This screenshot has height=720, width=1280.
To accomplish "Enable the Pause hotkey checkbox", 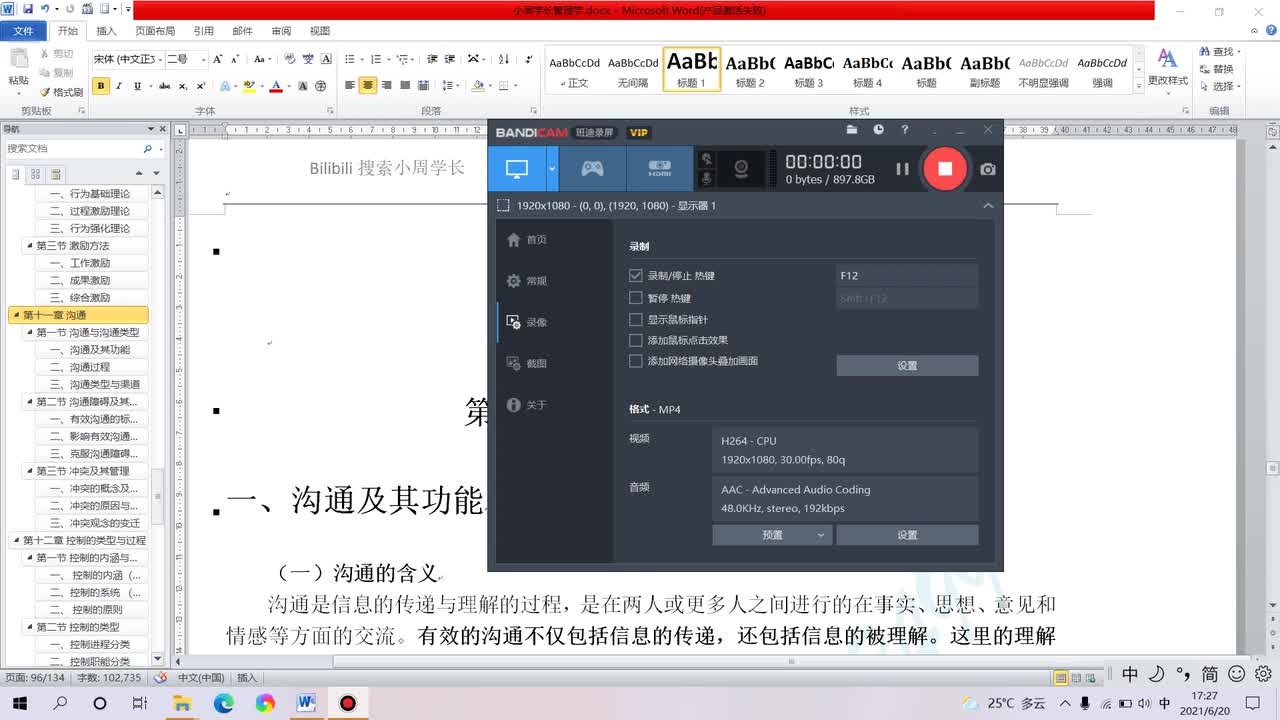I will [x=635, y=298].
